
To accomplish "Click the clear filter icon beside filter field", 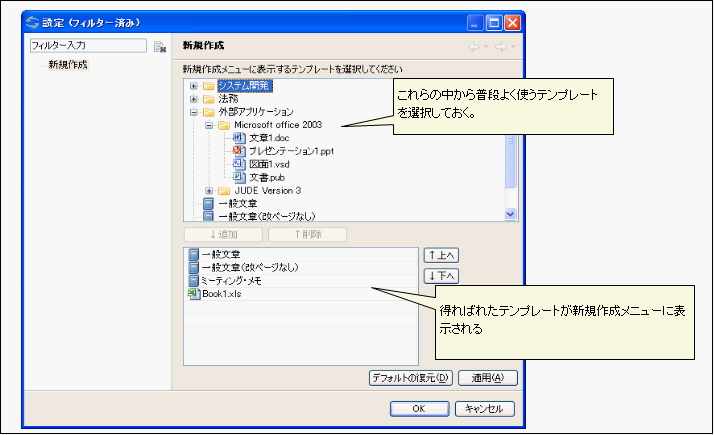I will click(x=159, y=46).
